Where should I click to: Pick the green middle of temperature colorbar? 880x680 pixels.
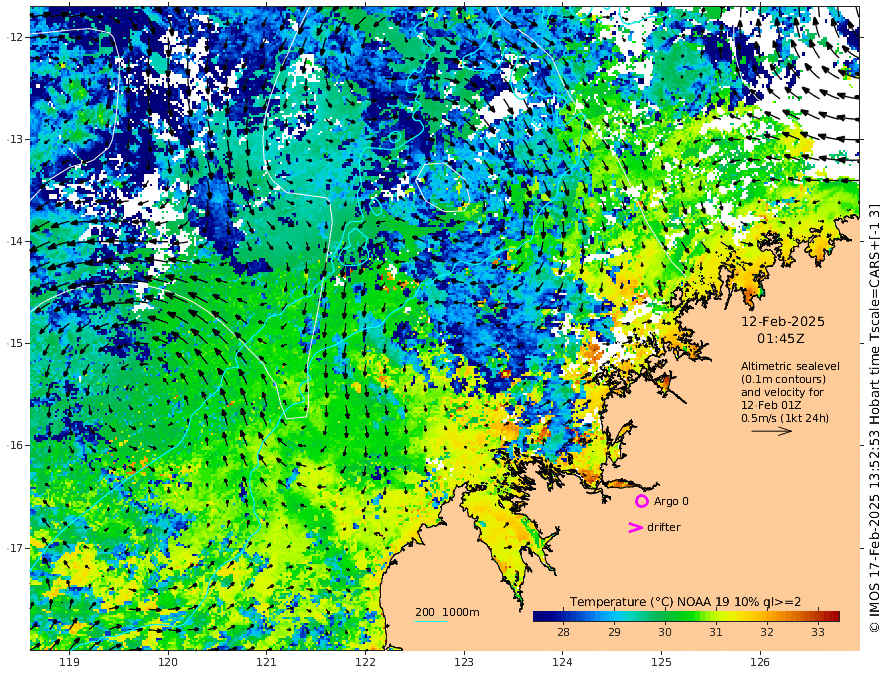[686, 616]
